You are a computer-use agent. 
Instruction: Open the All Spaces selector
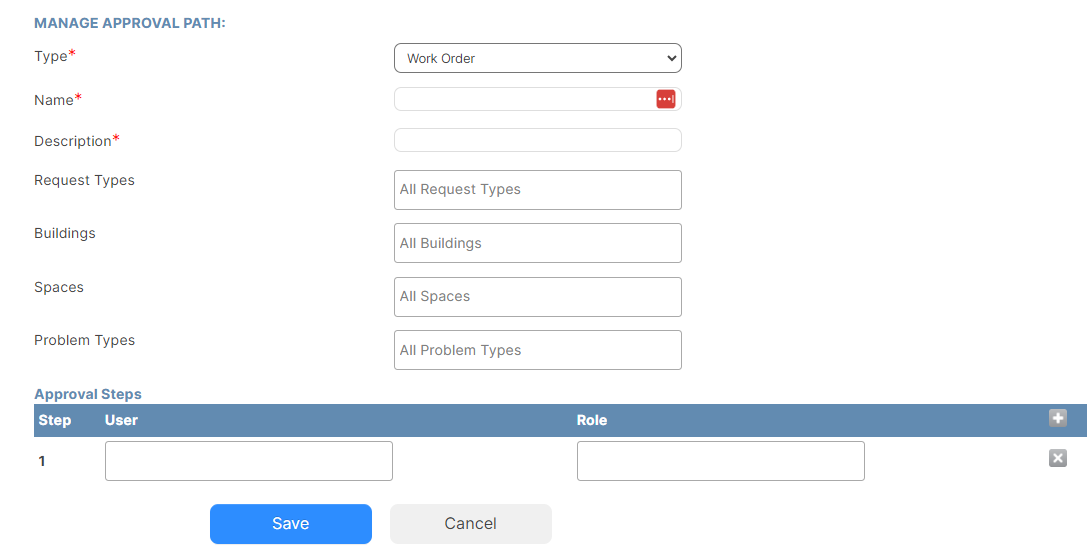[x=538, y=296]
